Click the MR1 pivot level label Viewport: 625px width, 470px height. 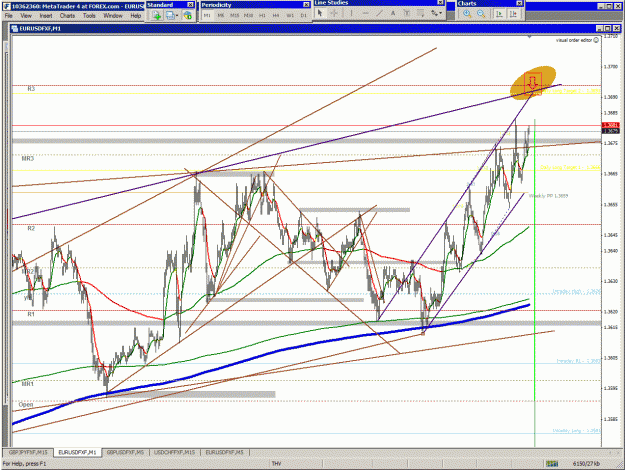pos(28,384)
